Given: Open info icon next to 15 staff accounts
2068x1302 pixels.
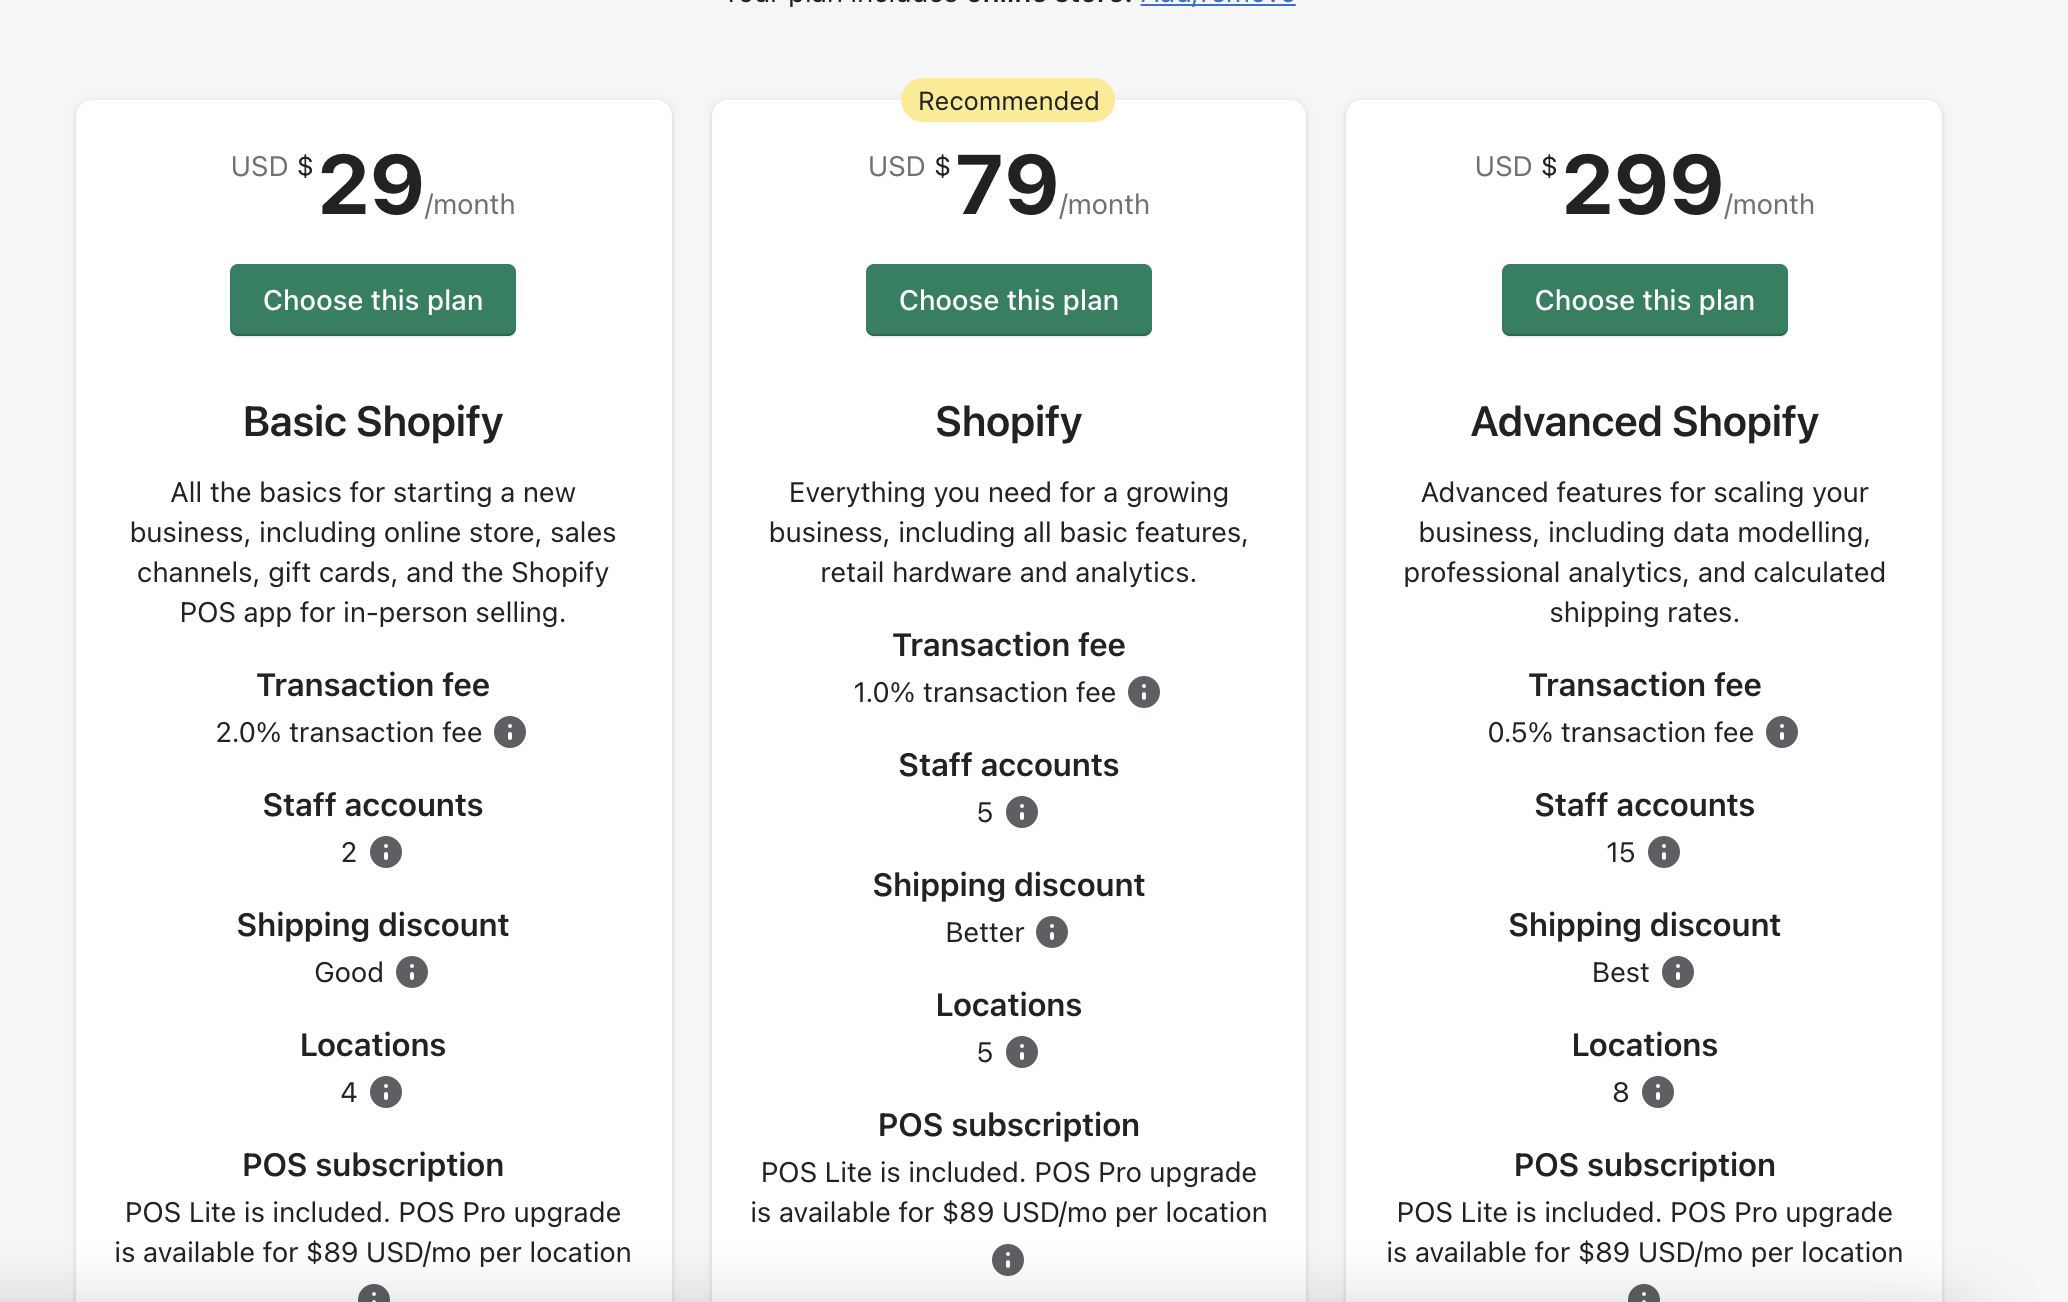Looking at the screenshot, I should pos(1663,852).
